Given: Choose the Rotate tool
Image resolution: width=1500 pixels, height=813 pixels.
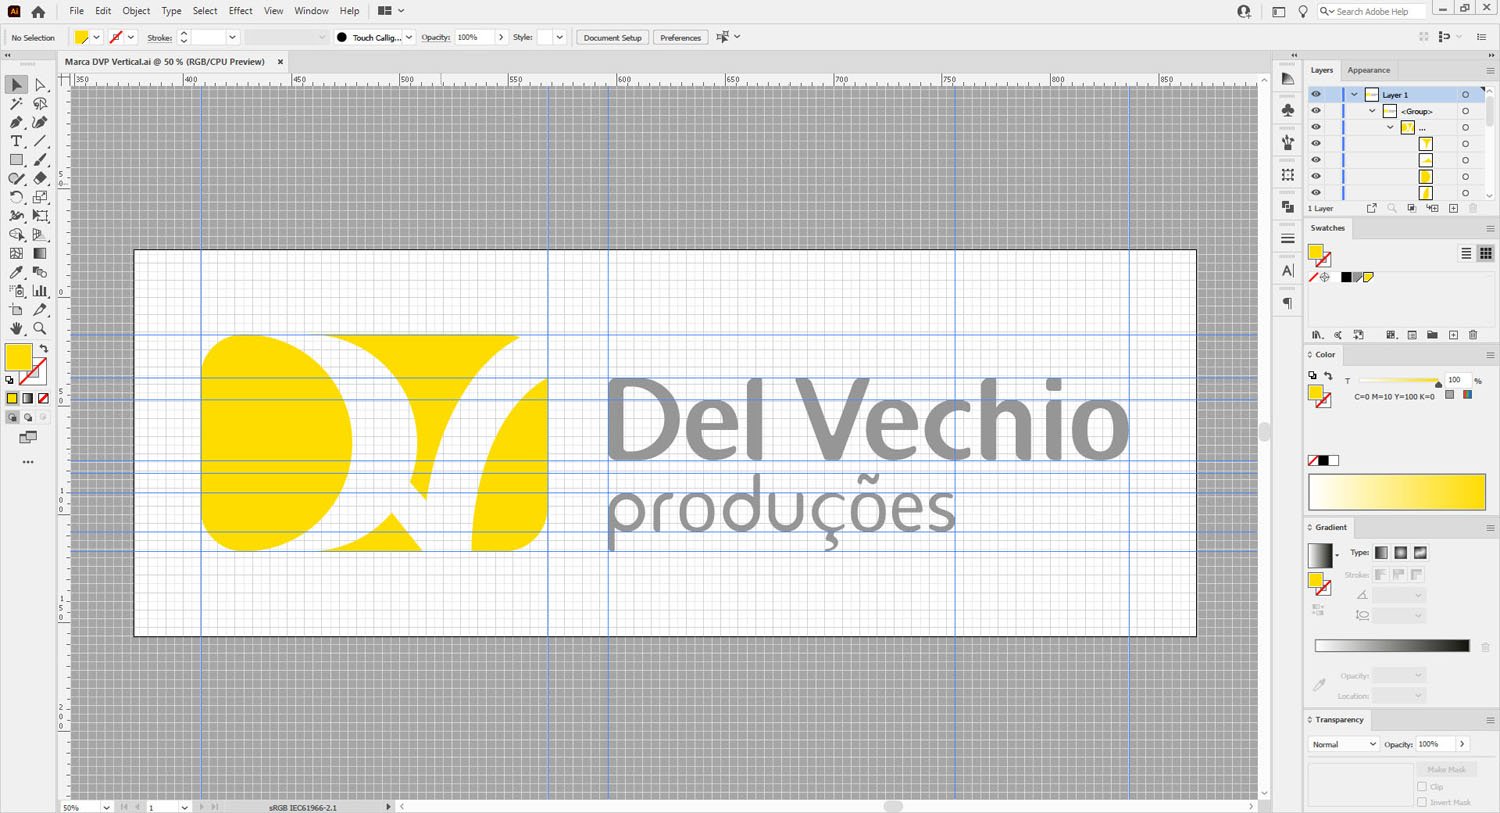Looking at the screenshot, I should point(16,197).
